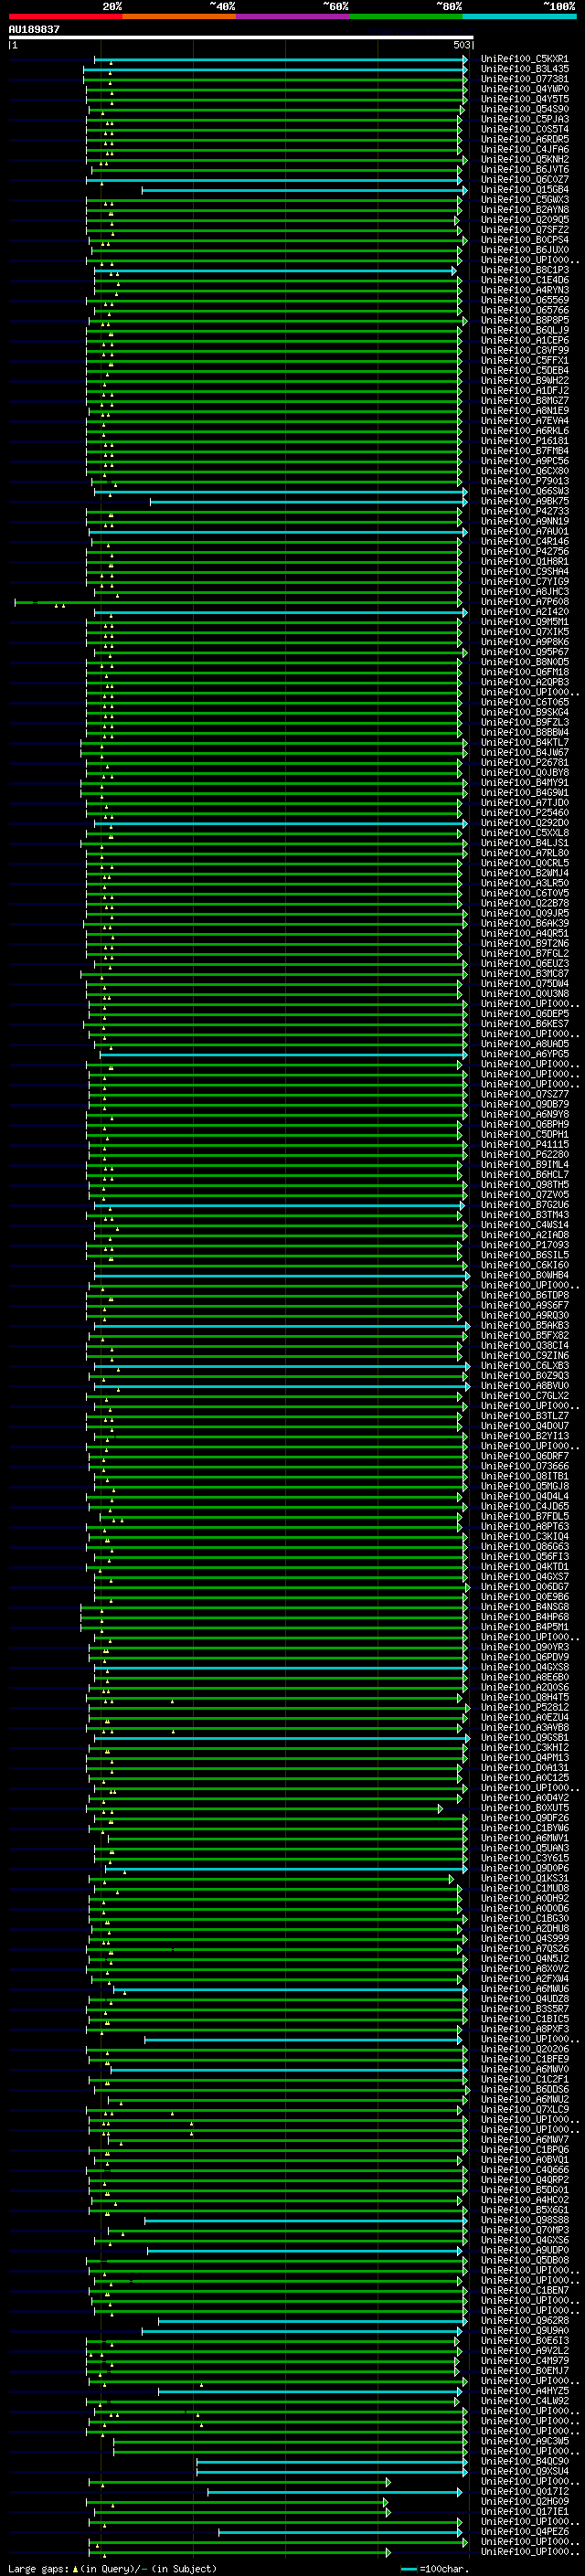Click the red 20% identity color segment

click(x=65, y=16)
